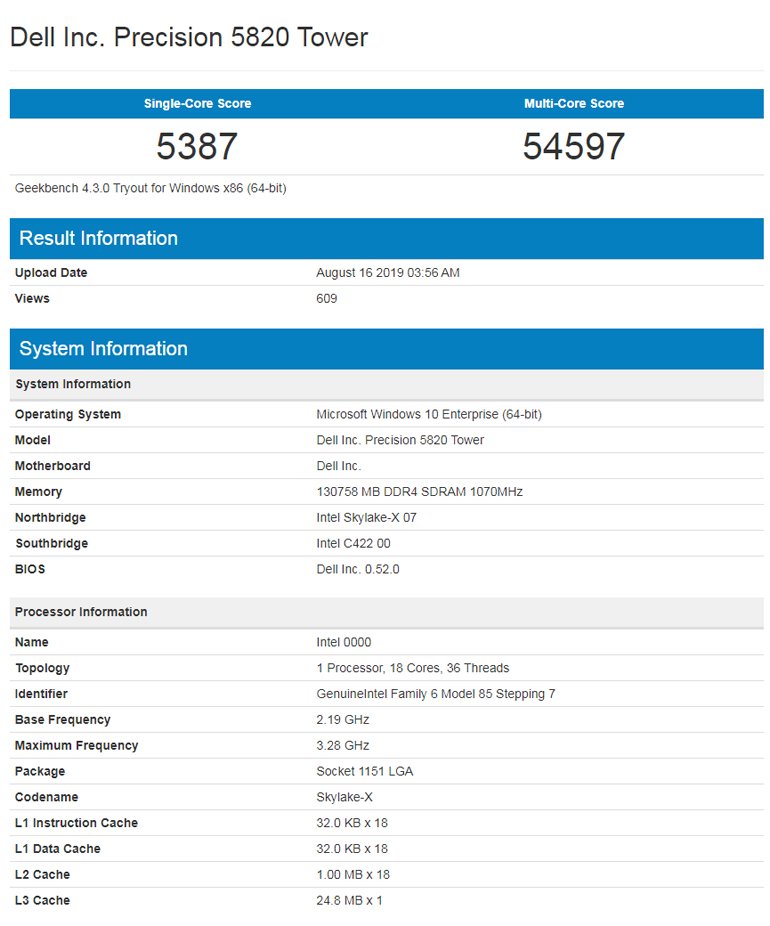
Task: Click the Processor Information subheading
Action: coord(81,612)
